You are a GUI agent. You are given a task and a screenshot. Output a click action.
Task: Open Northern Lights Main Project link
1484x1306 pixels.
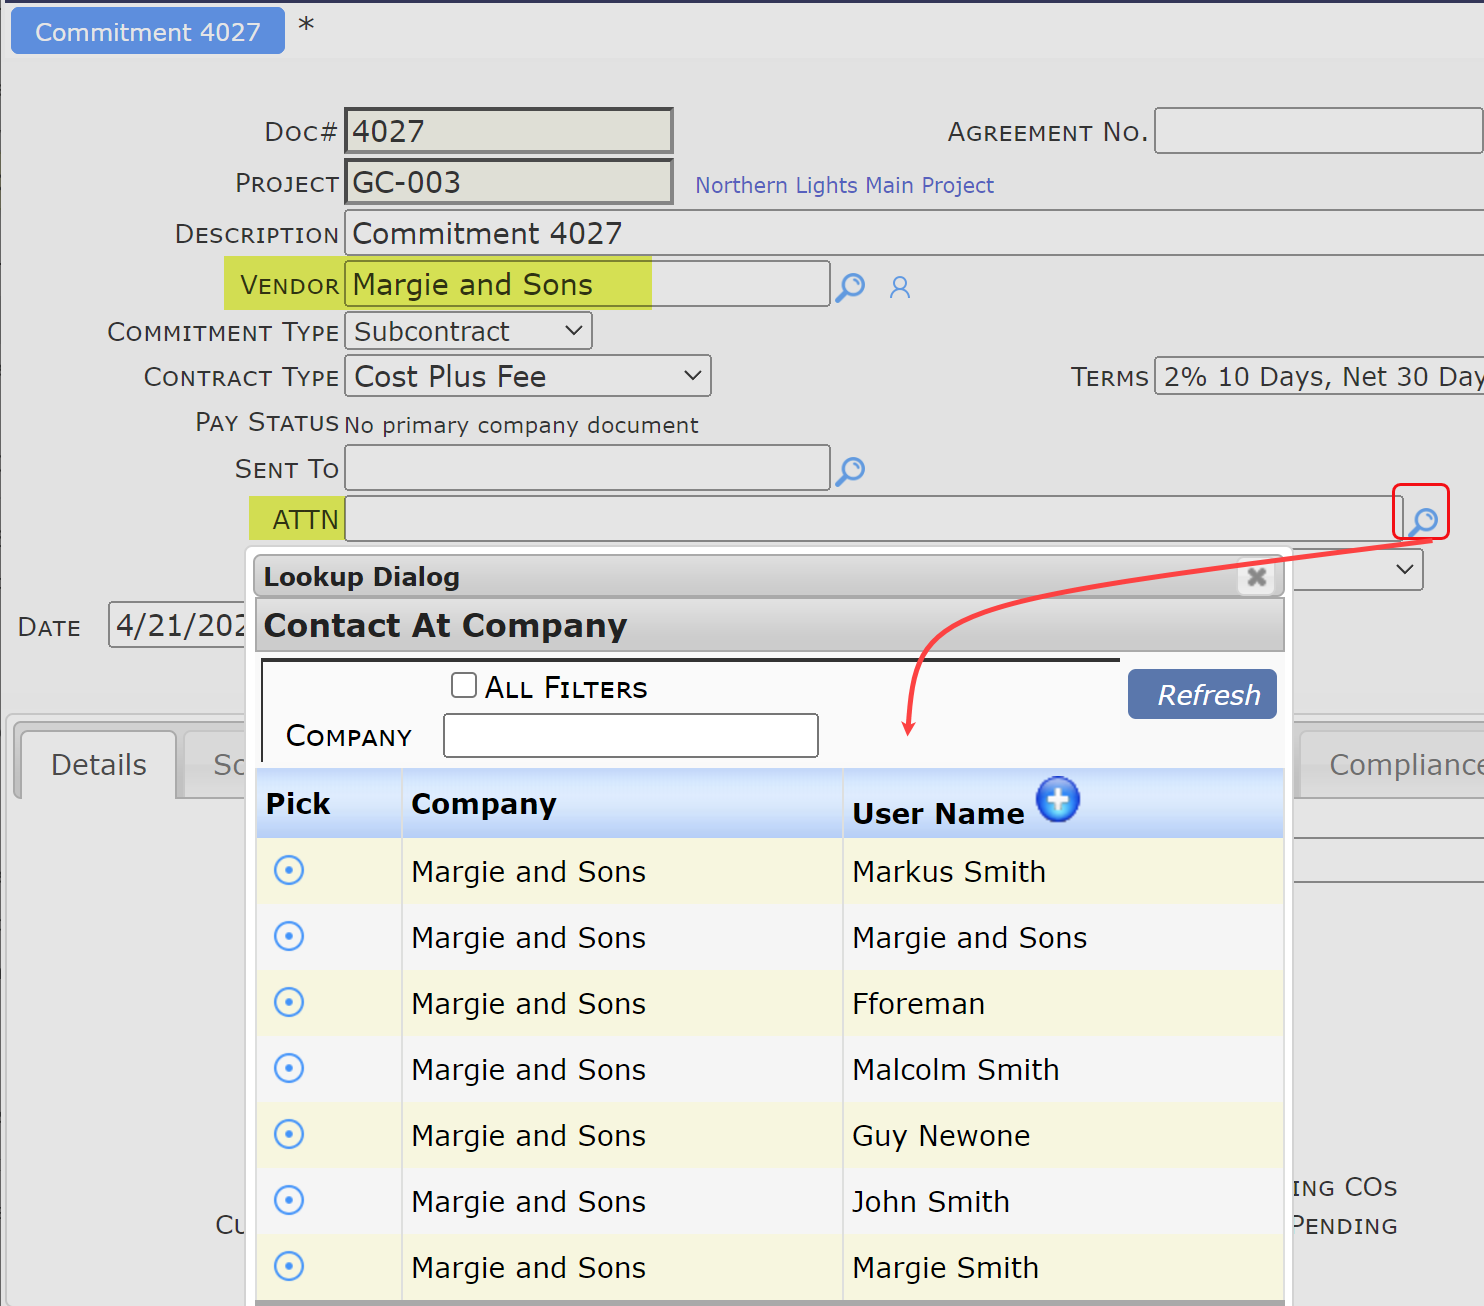pos(844,185)
